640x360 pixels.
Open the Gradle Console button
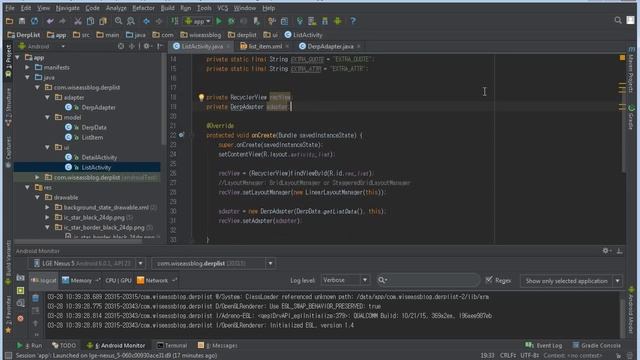pos(596,346)
